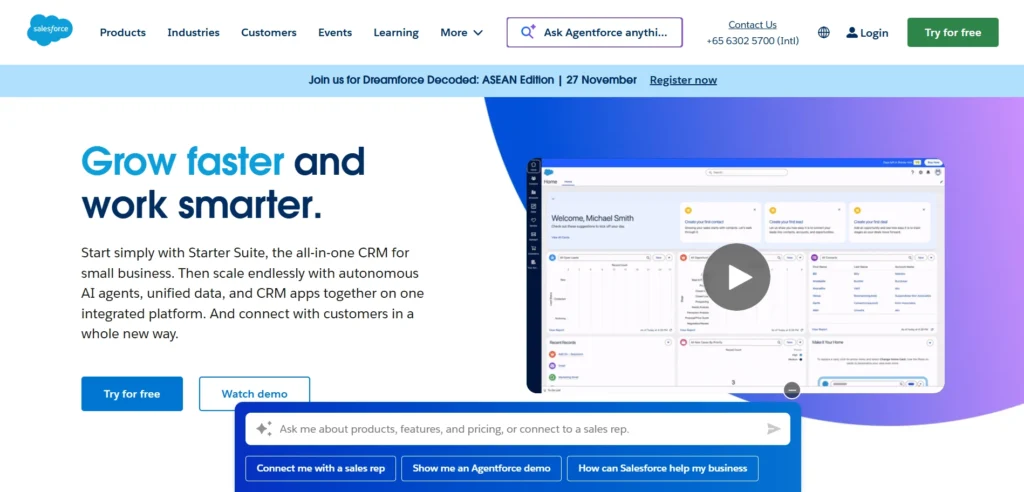Screen dimensions: 1024x492
Task: Click the Welcome, Michael Smith video thumbnail text
Action: 592,218
